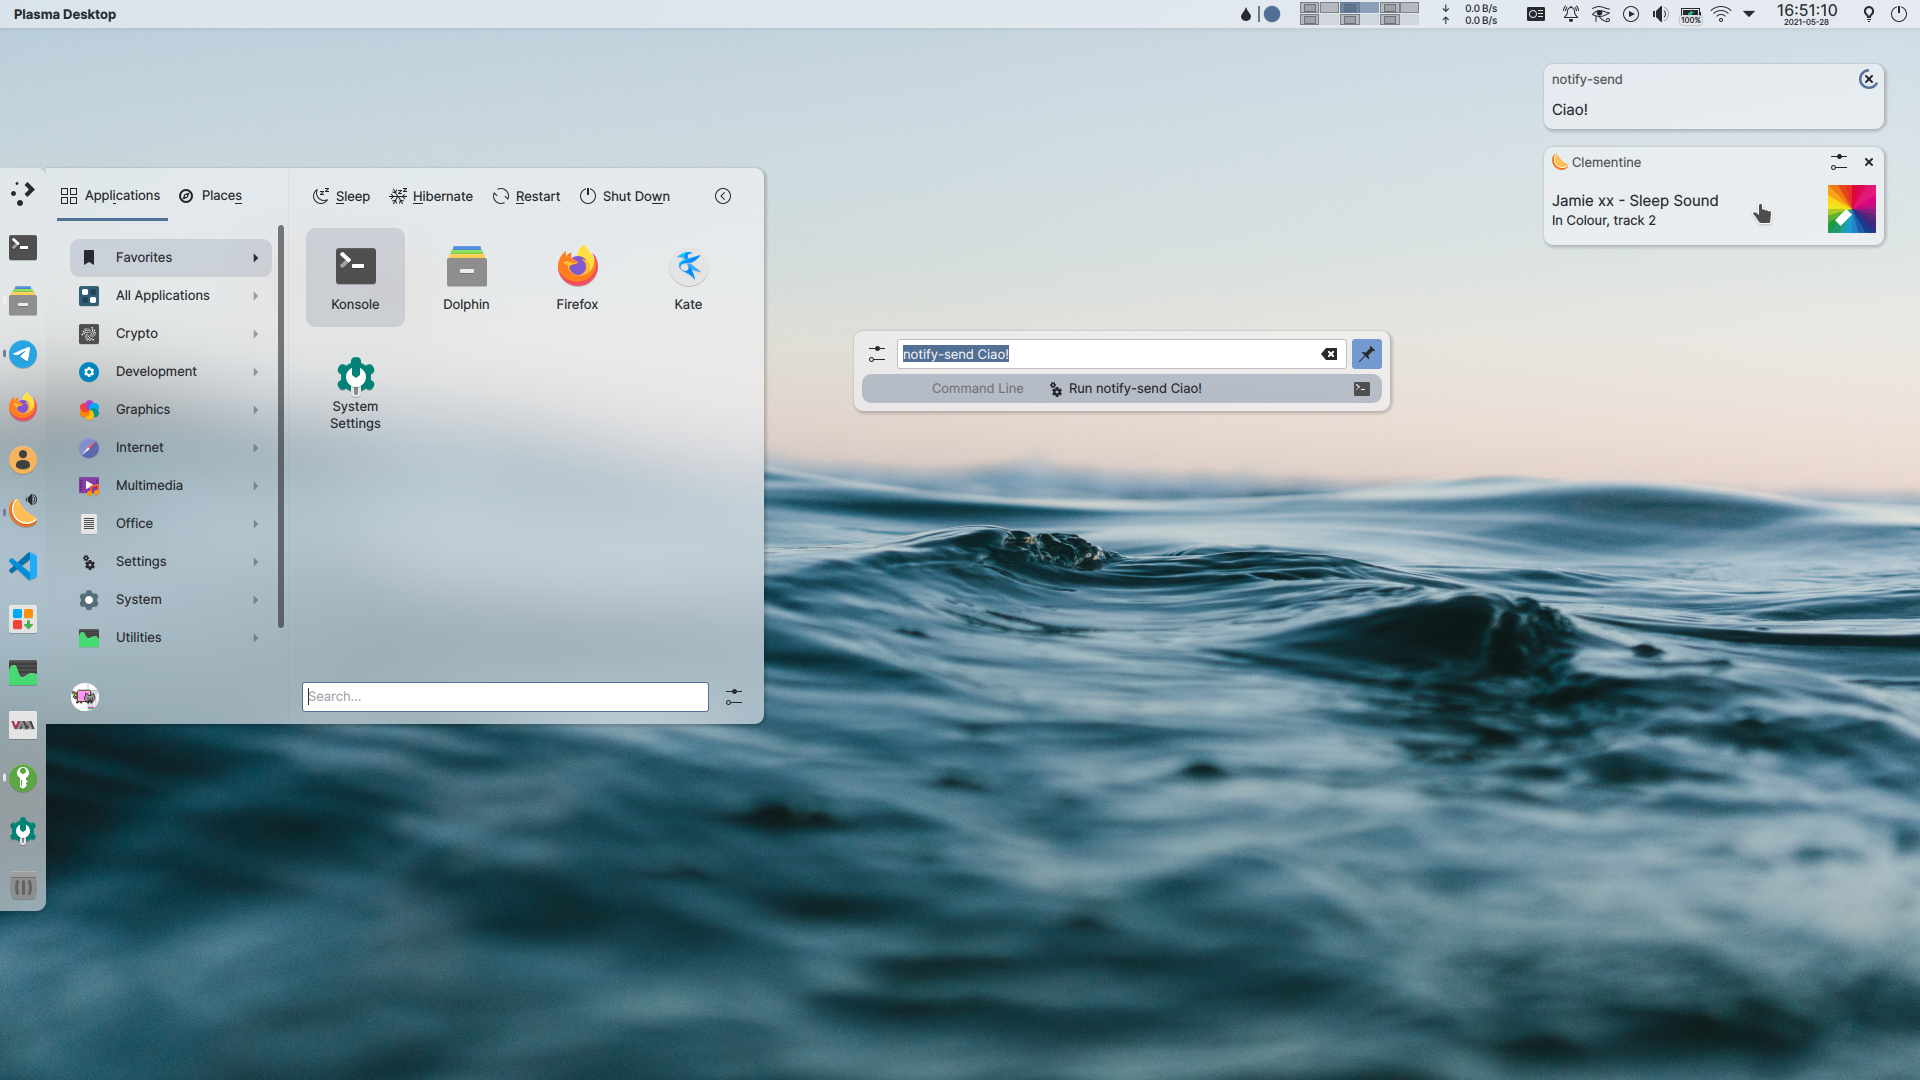This screenshot has width=1920, height=1080.
Task: Launch Konsole from favorites grid
Action: [x=355, y=277]
